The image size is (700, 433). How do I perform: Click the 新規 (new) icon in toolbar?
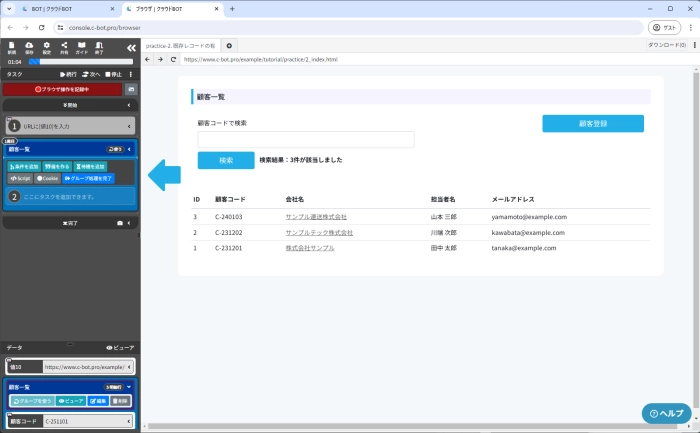click(11, 47)
